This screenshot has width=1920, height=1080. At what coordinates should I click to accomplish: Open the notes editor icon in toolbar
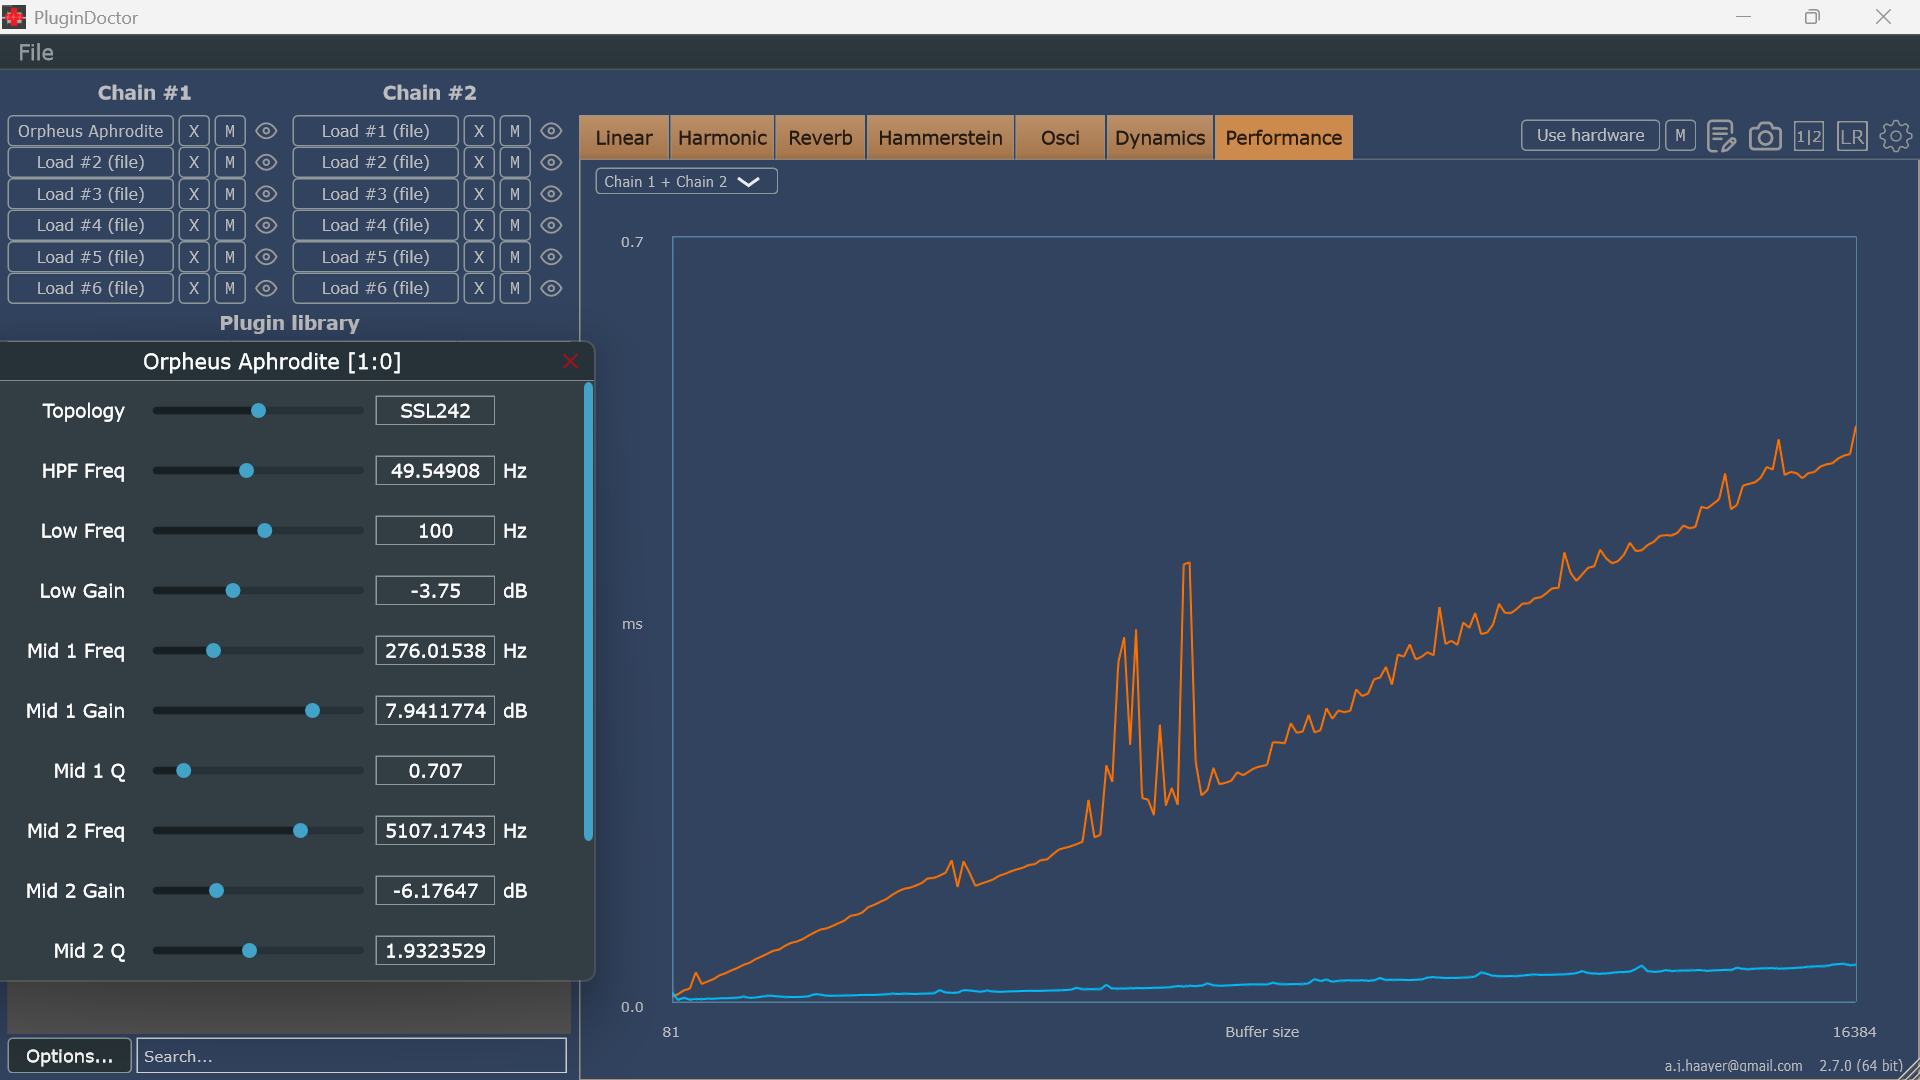click(x=1721, y=136)
